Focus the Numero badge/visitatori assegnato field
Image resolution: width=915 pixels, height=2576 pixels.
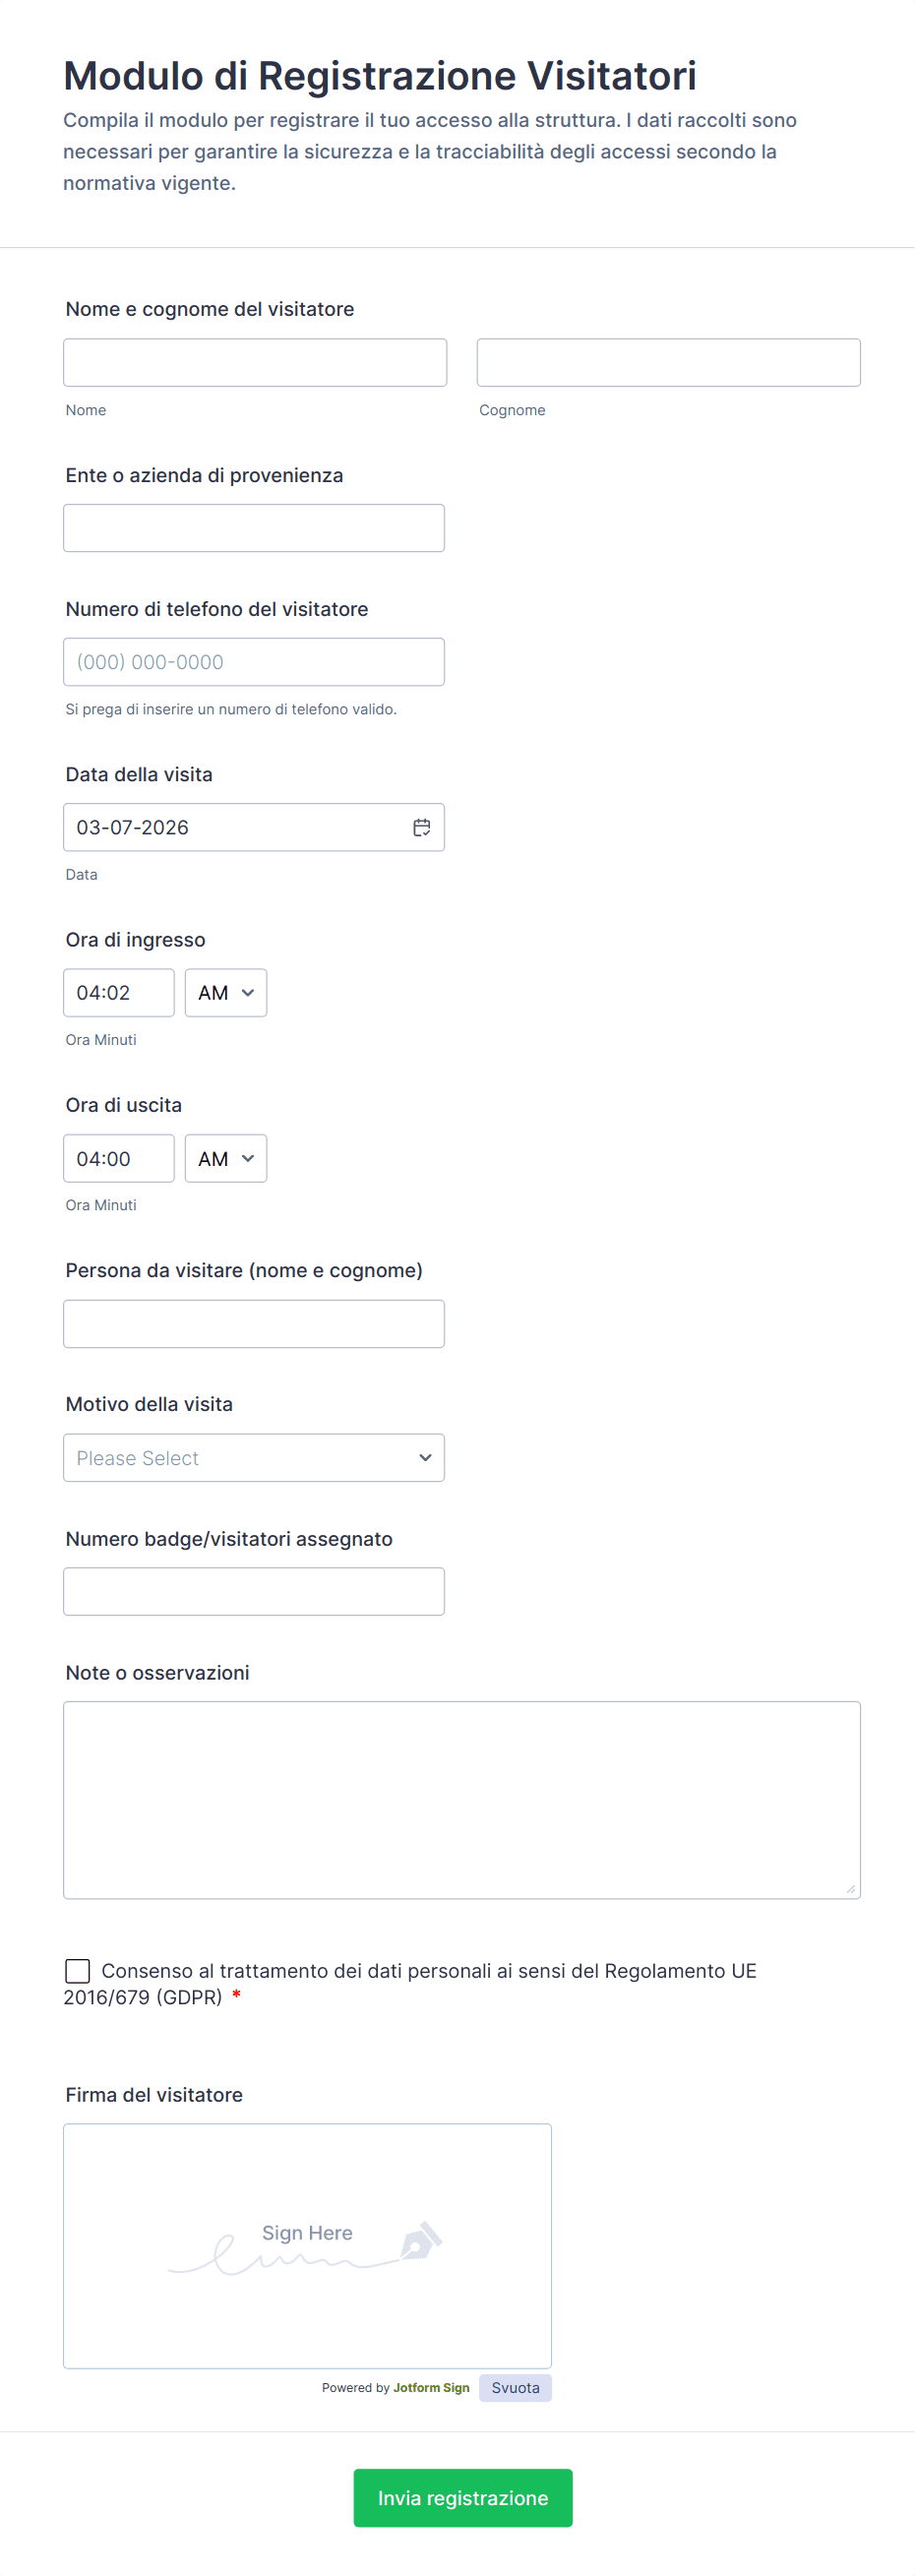pyautogui.click(x=254, y=1591)
